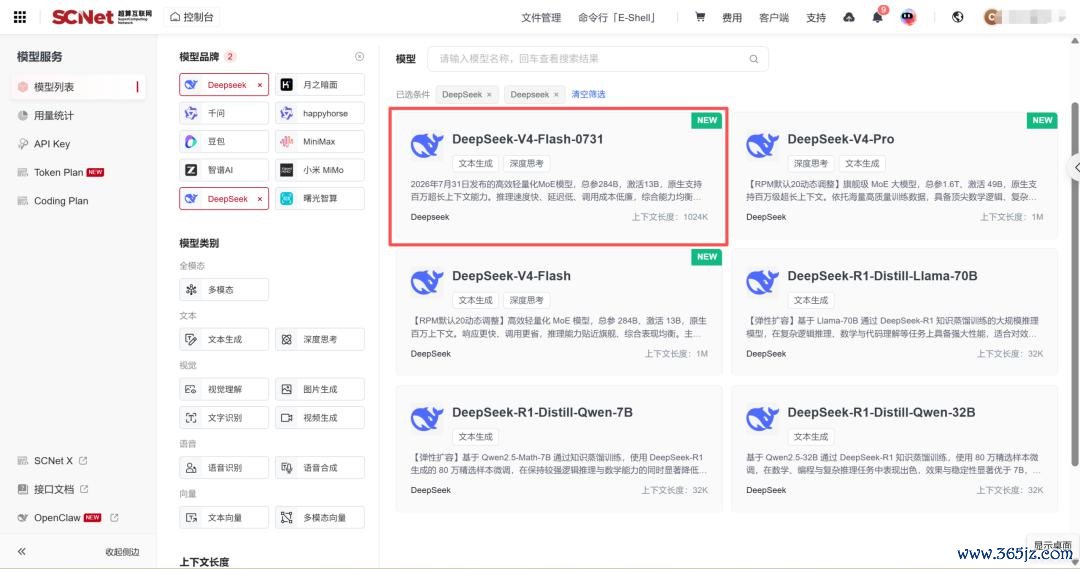The height and width of the screenshot is (569, 1080).
Task: Click external link icon next to OpenClaw
Action: coord(114,517)
